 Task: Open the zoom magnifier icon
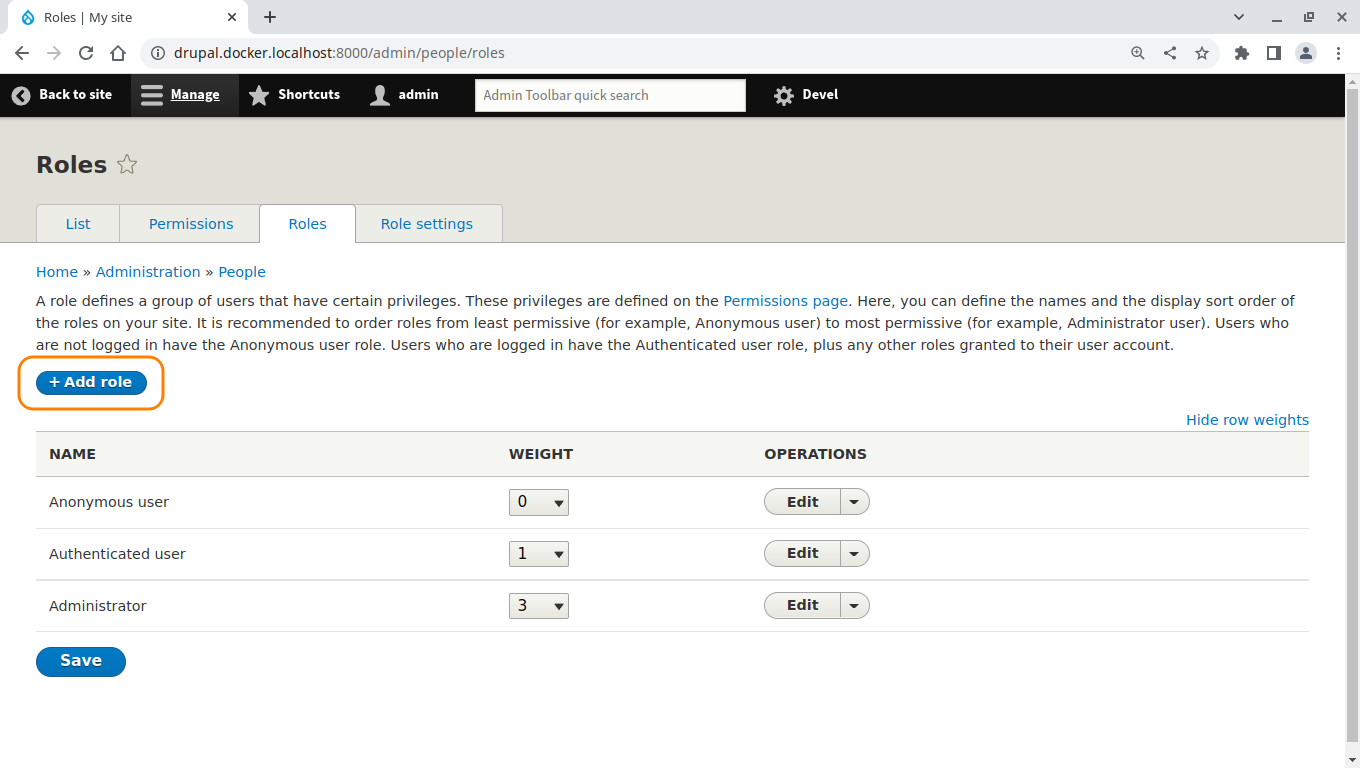(x=1138, y=53)
